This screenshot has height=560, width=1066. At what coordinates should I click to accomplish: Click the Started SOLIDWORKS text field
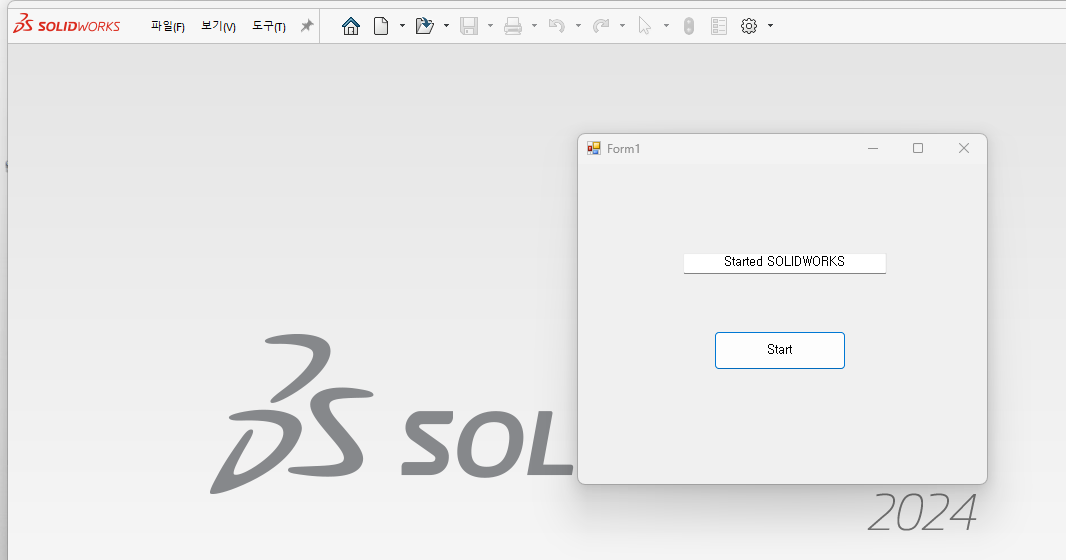[785, 263]
